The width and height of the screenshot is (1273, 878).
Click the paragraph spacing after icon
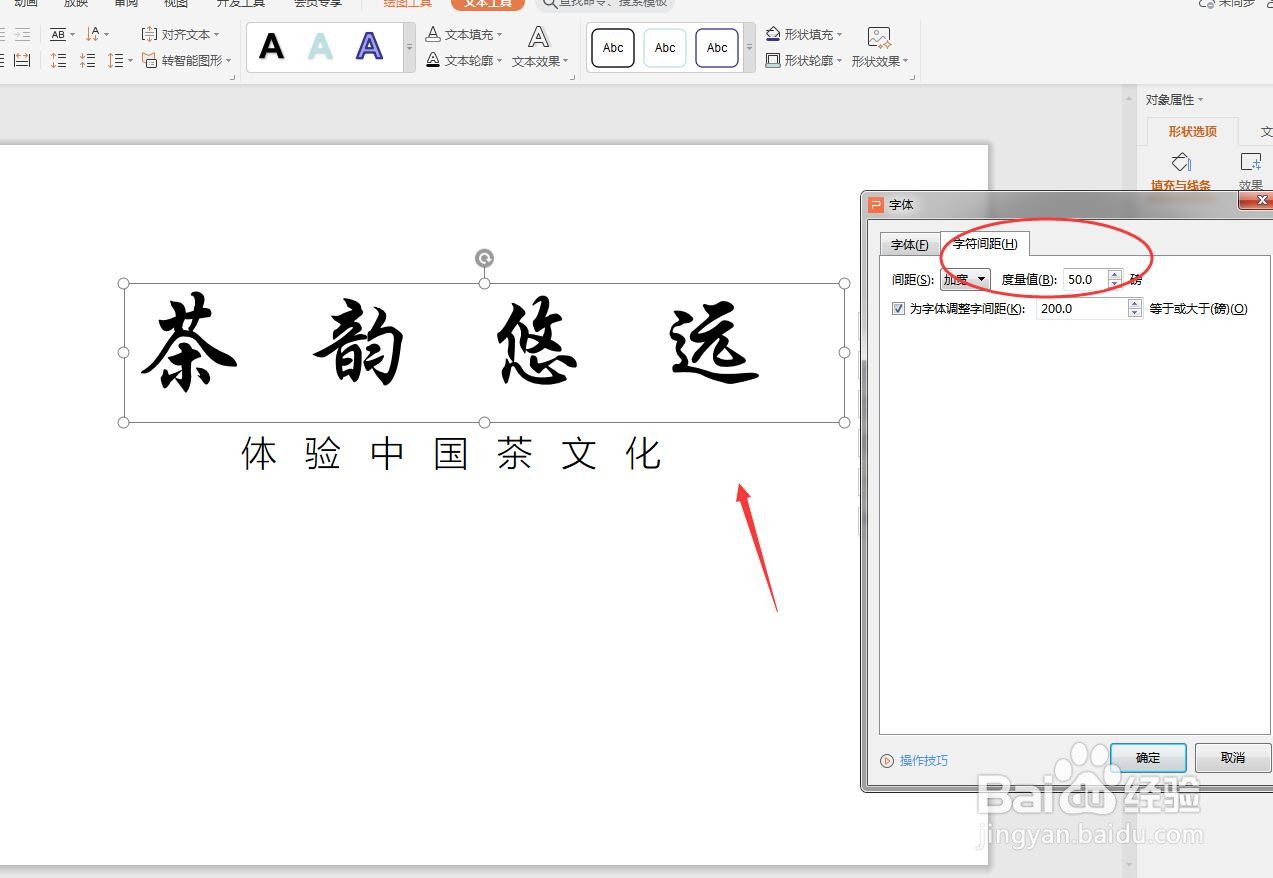88,60
